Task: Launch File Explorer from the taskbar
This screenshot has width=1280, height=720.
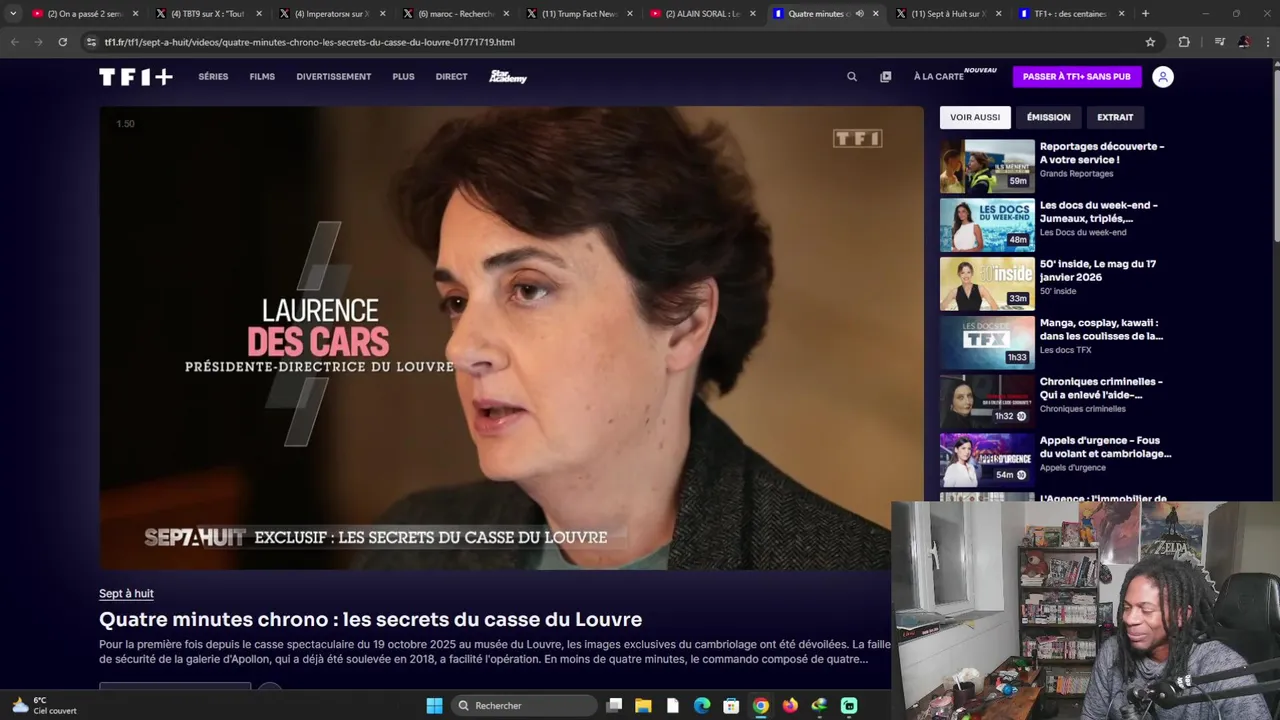Action: (643, 705)
